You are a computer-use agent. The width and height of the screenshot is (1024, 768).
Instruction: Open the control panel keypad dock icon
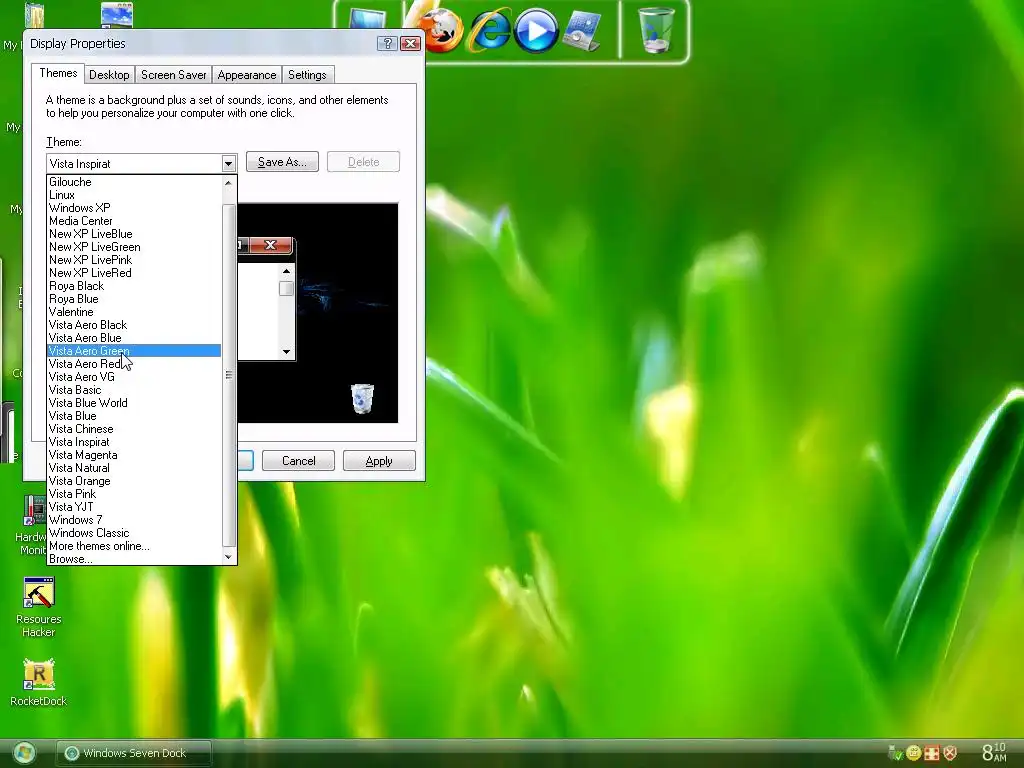click(x=581, y=31)
